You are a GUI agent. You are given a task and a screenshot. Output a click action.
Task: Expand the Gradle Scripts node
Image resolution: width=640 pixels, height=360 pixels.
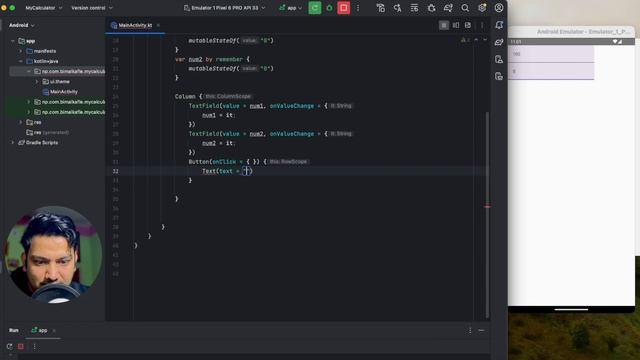[x=13, y=142]
